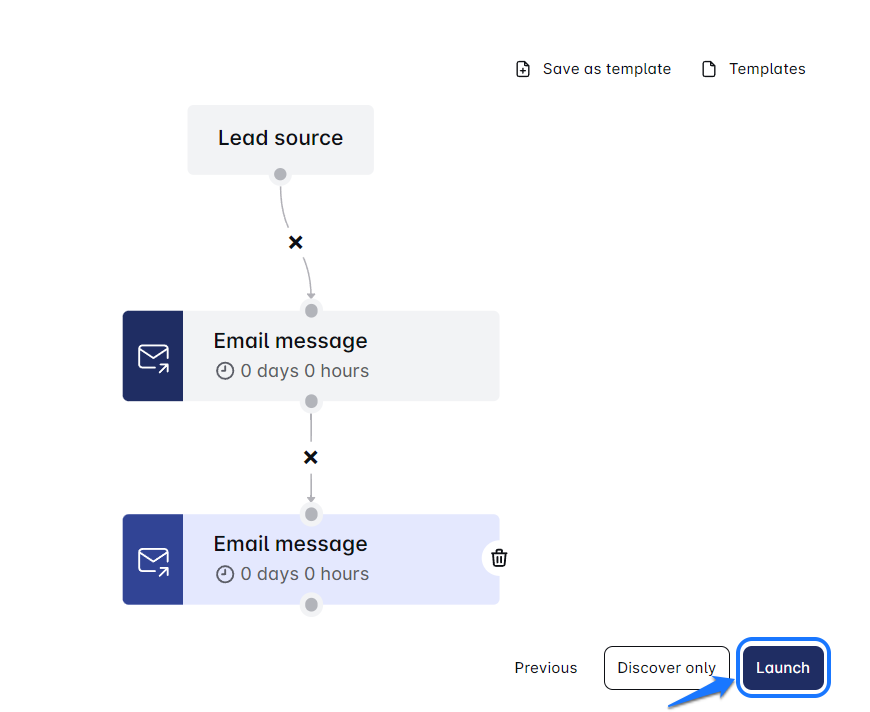
Task: Click the Lead source output connector dot
Action: (x=281, y=175)
